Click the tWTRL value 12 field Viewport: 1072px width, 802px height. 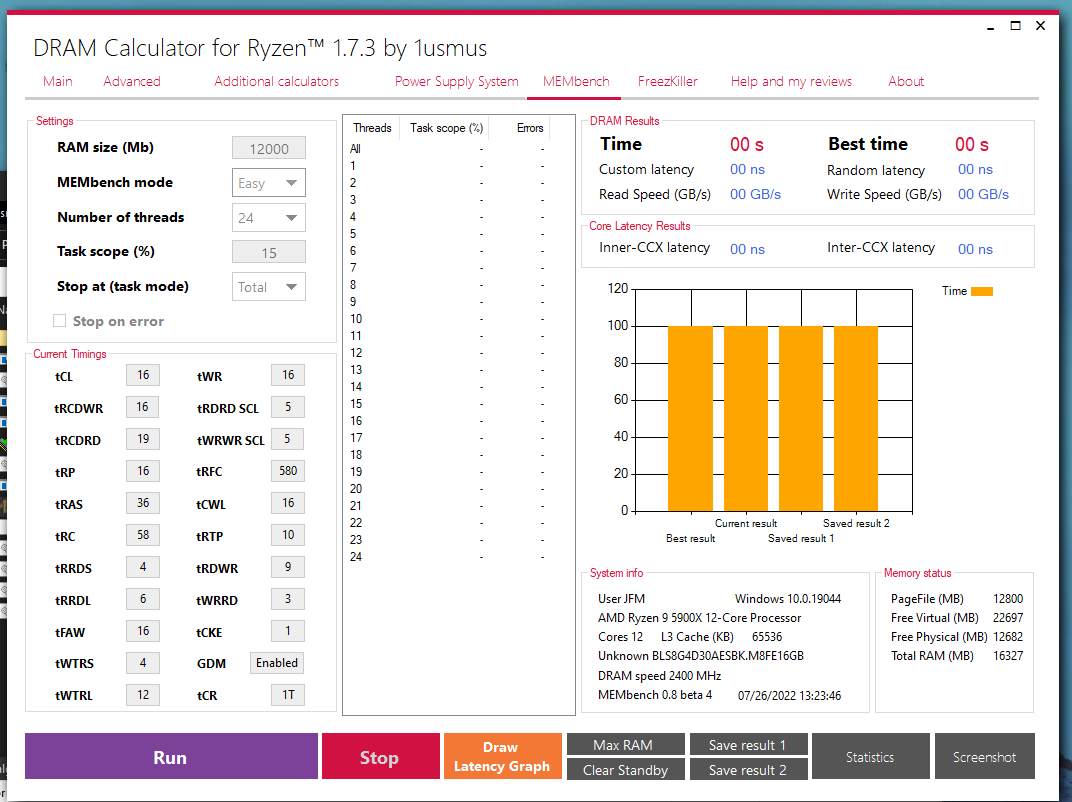(143, 695)
